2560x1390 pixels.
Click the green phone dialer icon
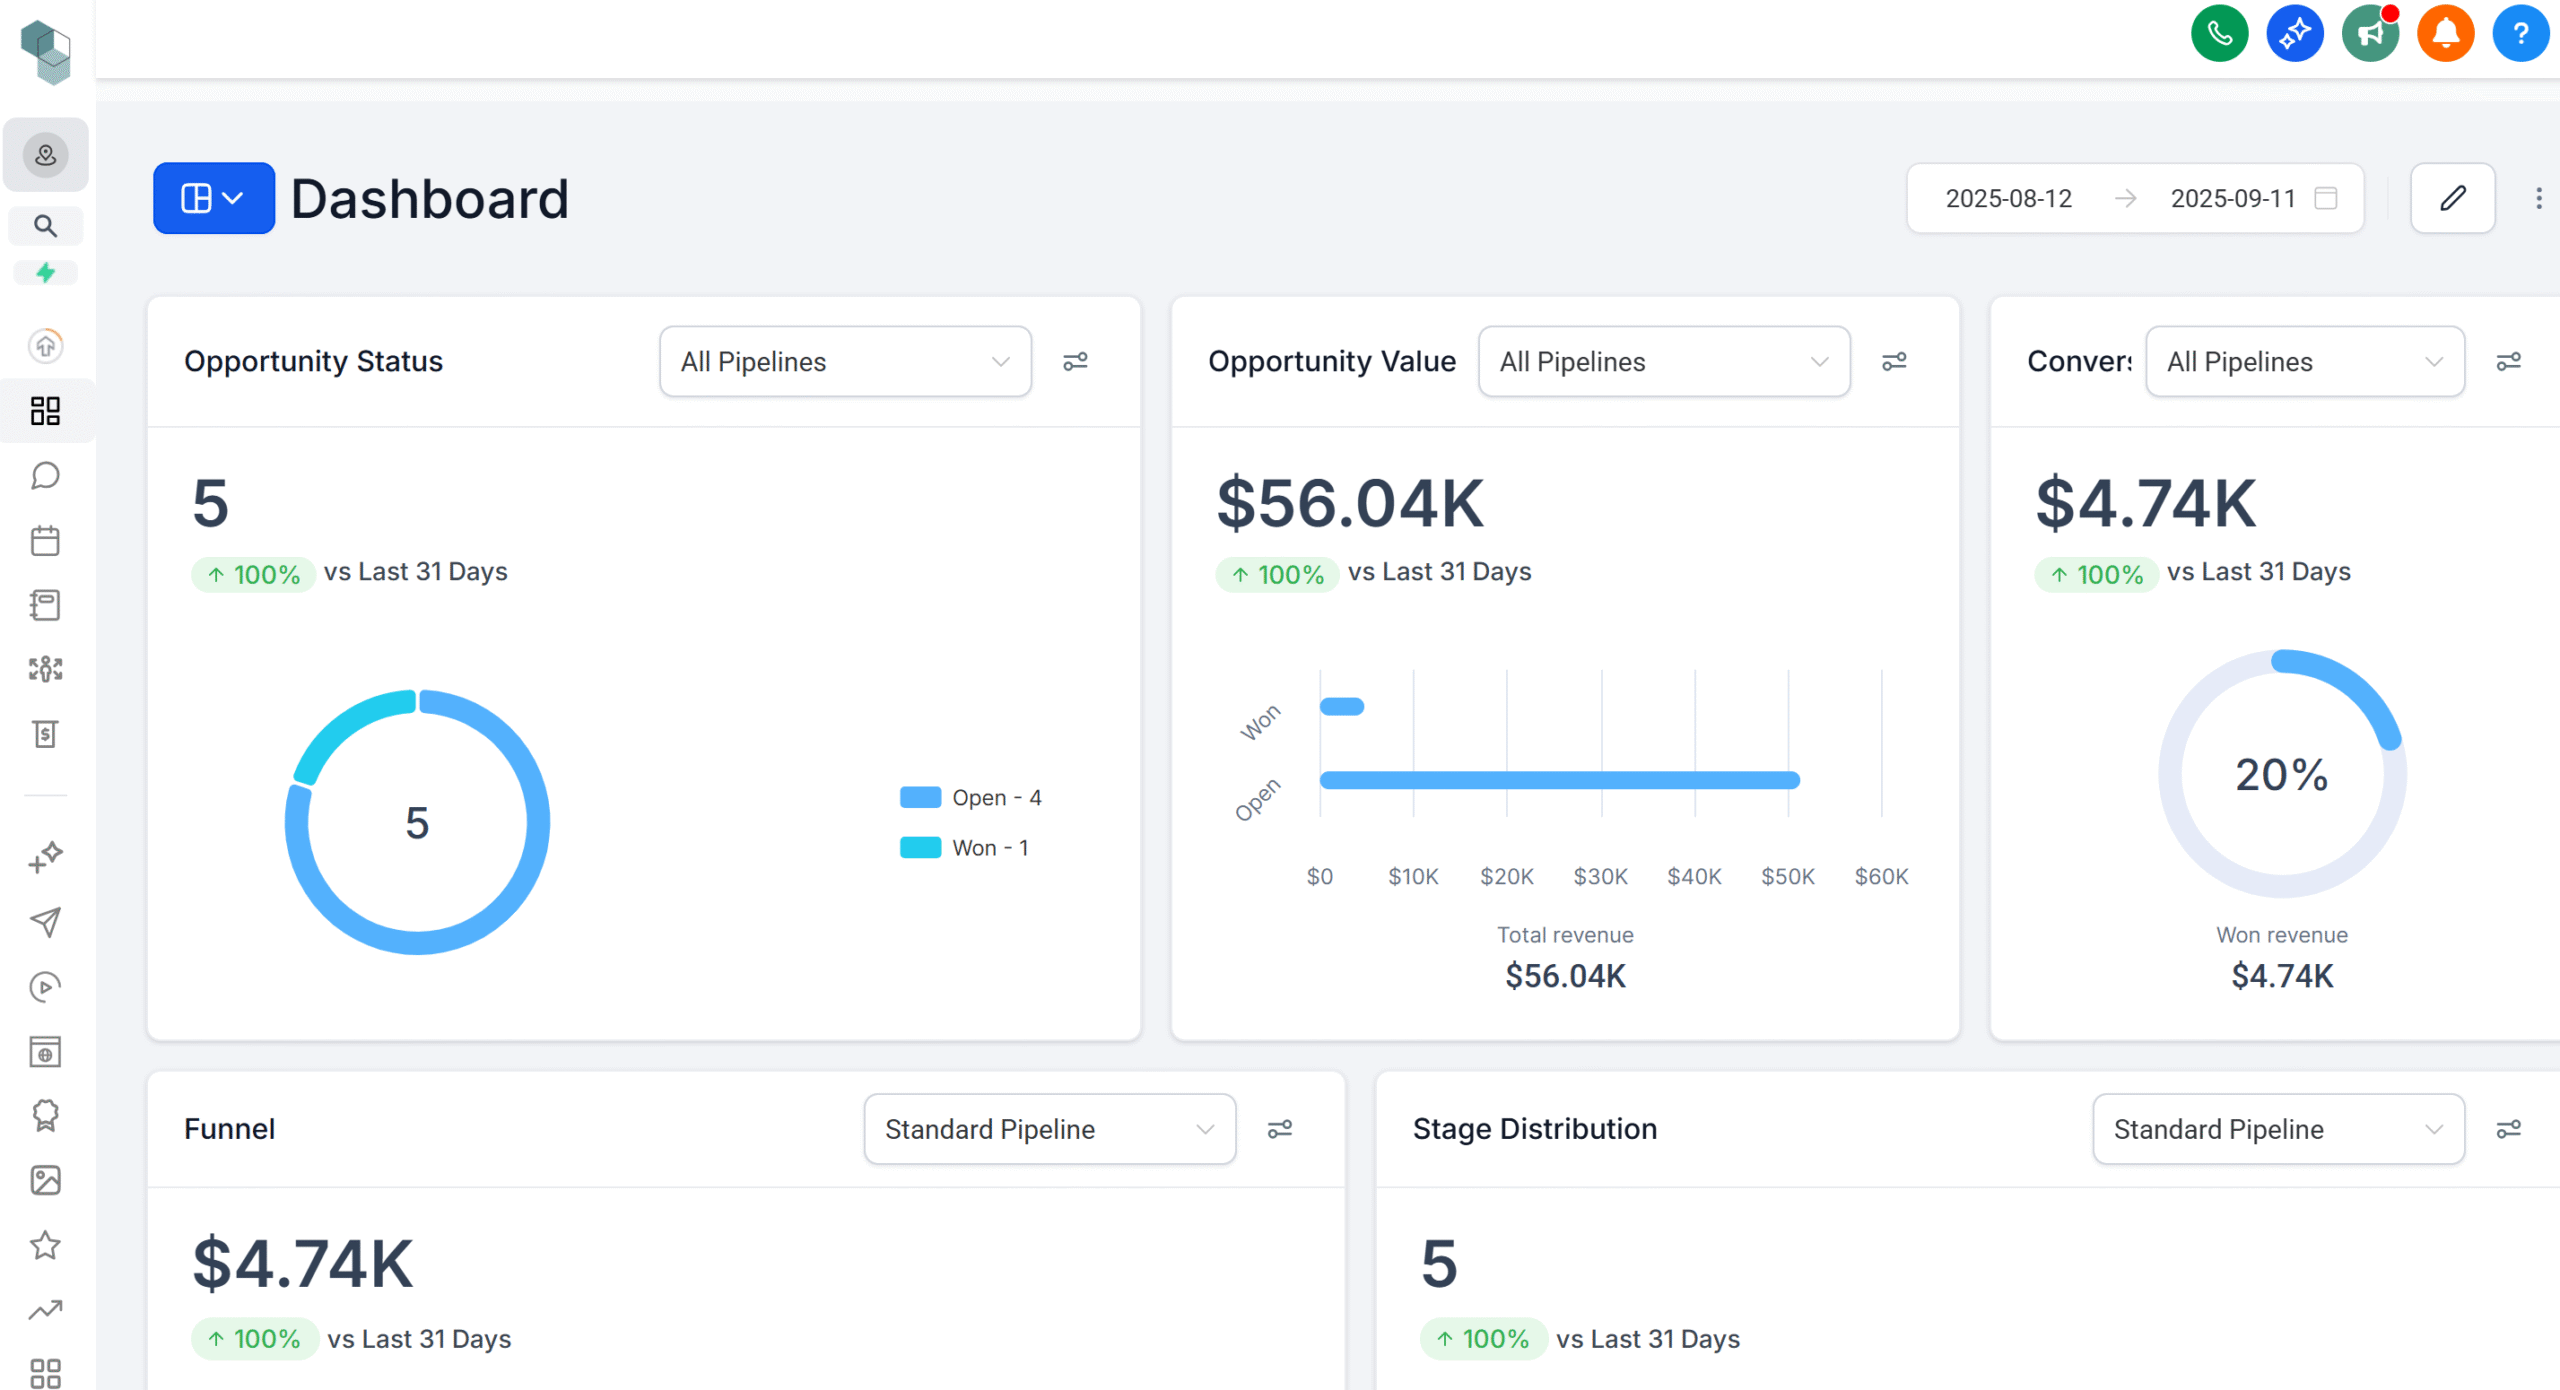click(2219, 34)
